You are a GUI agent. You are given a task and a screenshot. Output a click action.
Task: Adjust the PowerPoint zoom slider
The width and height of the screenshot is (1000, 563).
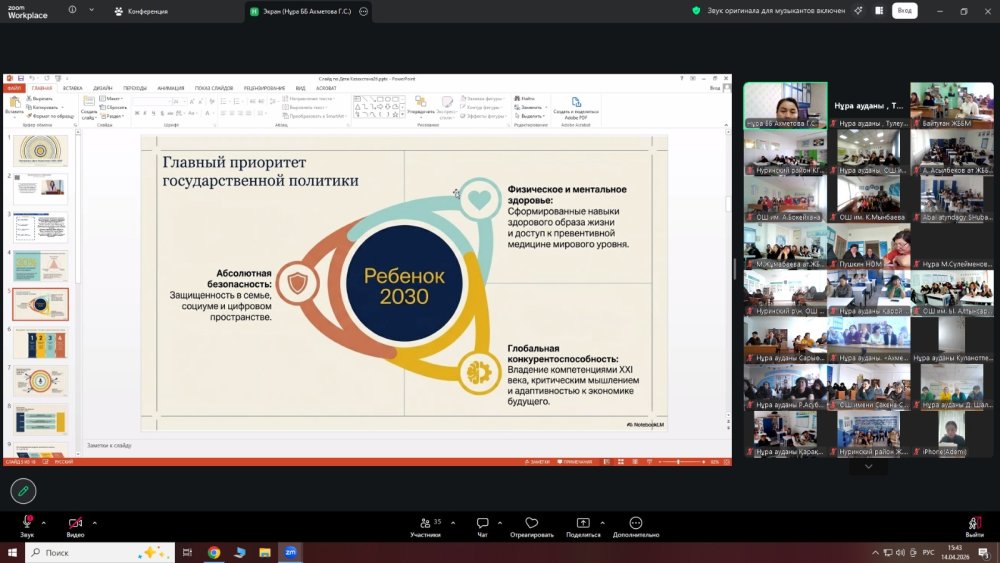680,462
